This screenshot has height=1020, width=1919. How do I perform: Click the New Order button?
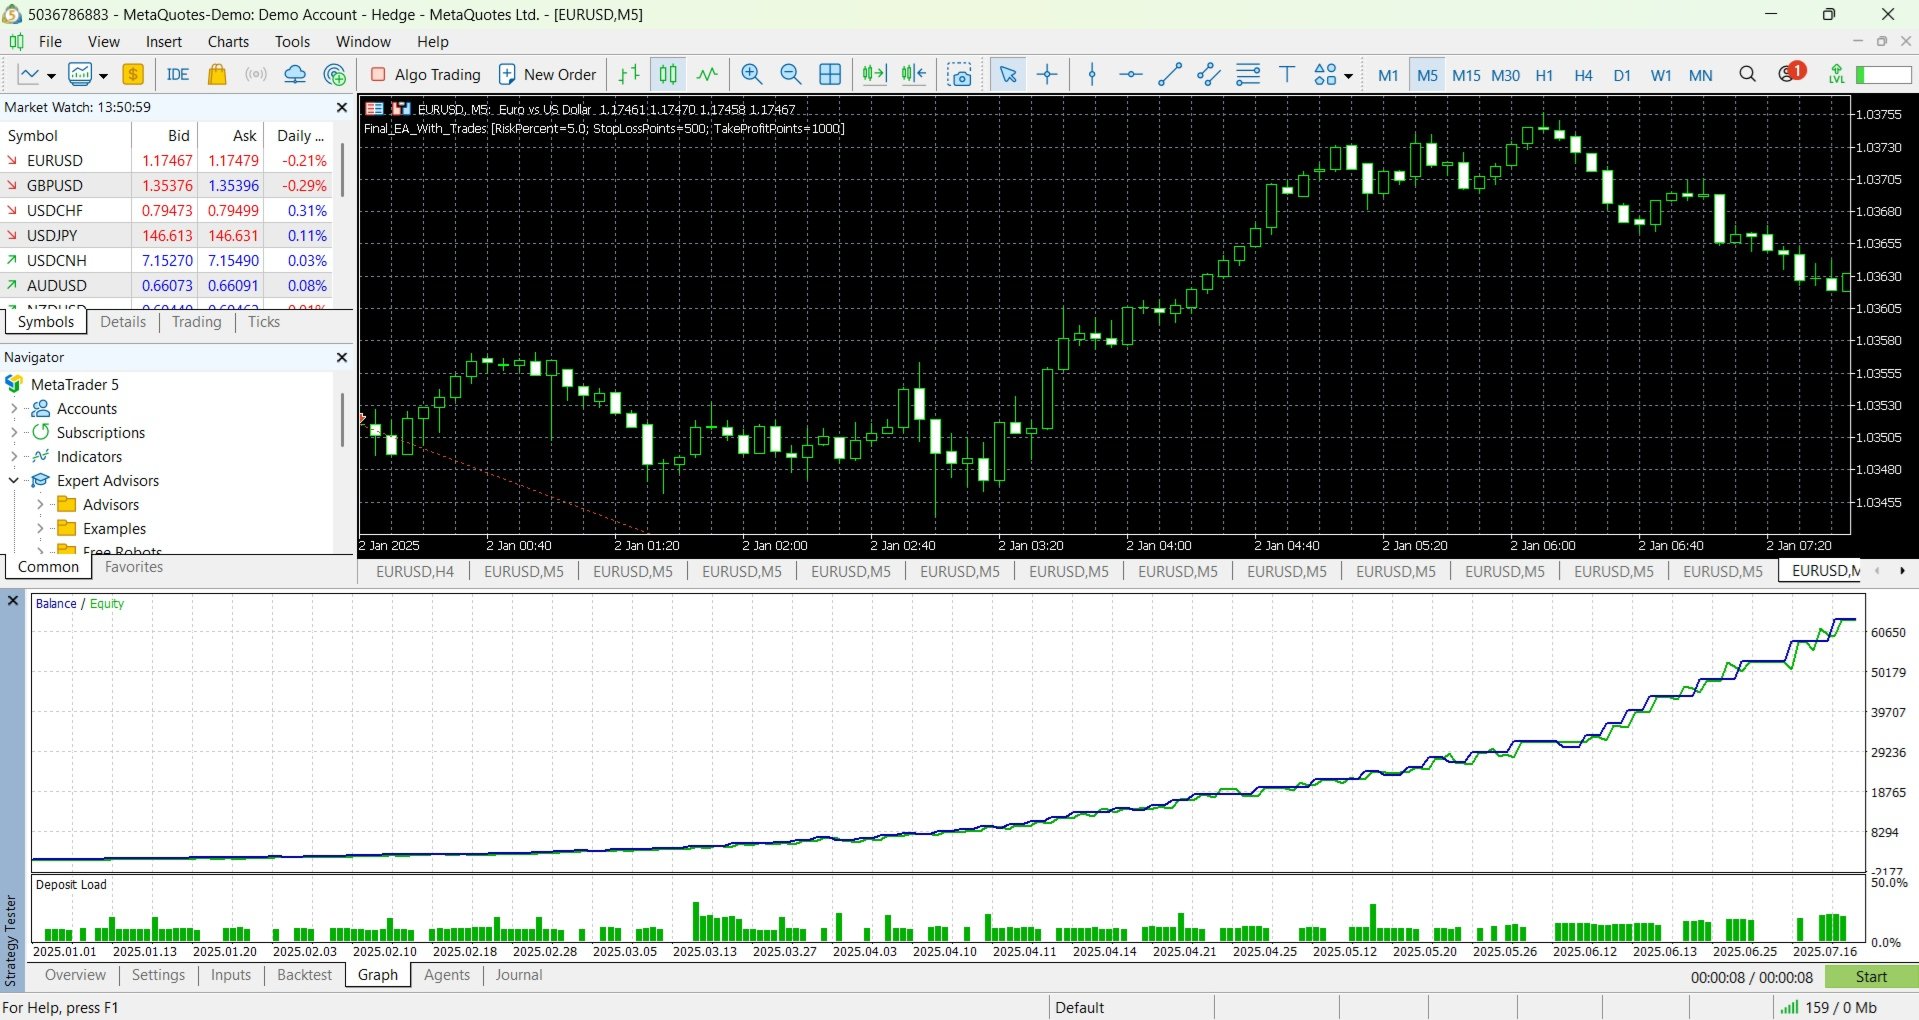547,75
